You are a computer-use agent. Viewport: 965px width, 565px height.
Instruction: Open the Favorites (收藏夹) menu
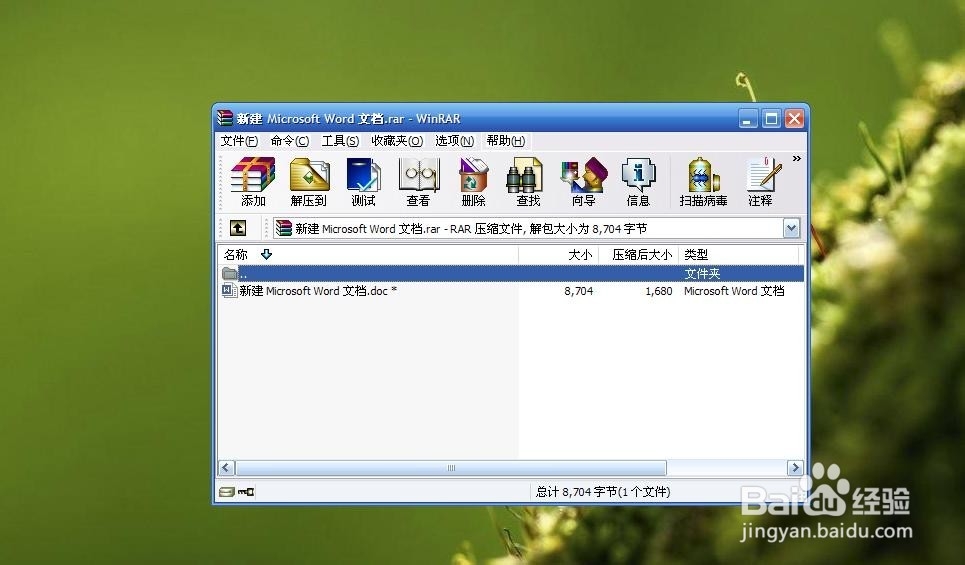[x=397, y=141]
